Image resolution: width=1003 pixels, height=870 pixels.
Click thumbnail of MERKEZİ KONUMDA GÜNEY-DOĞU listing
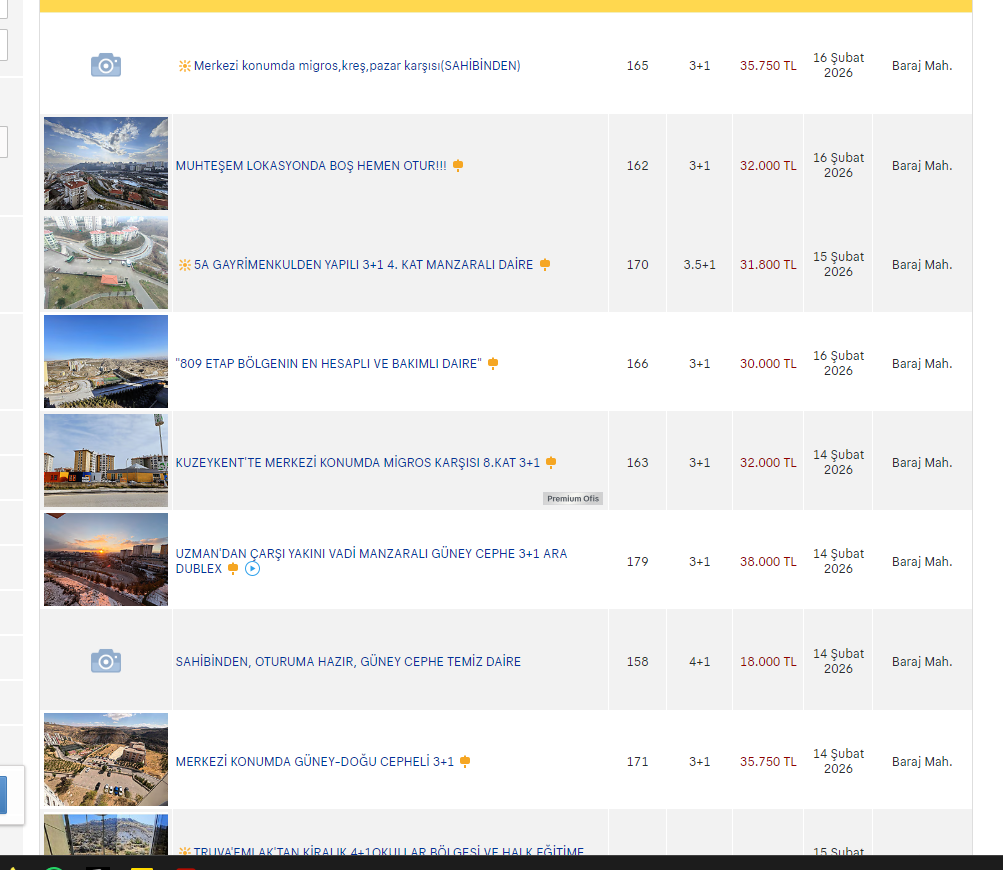pyautogui.click(x=106, y=759)
